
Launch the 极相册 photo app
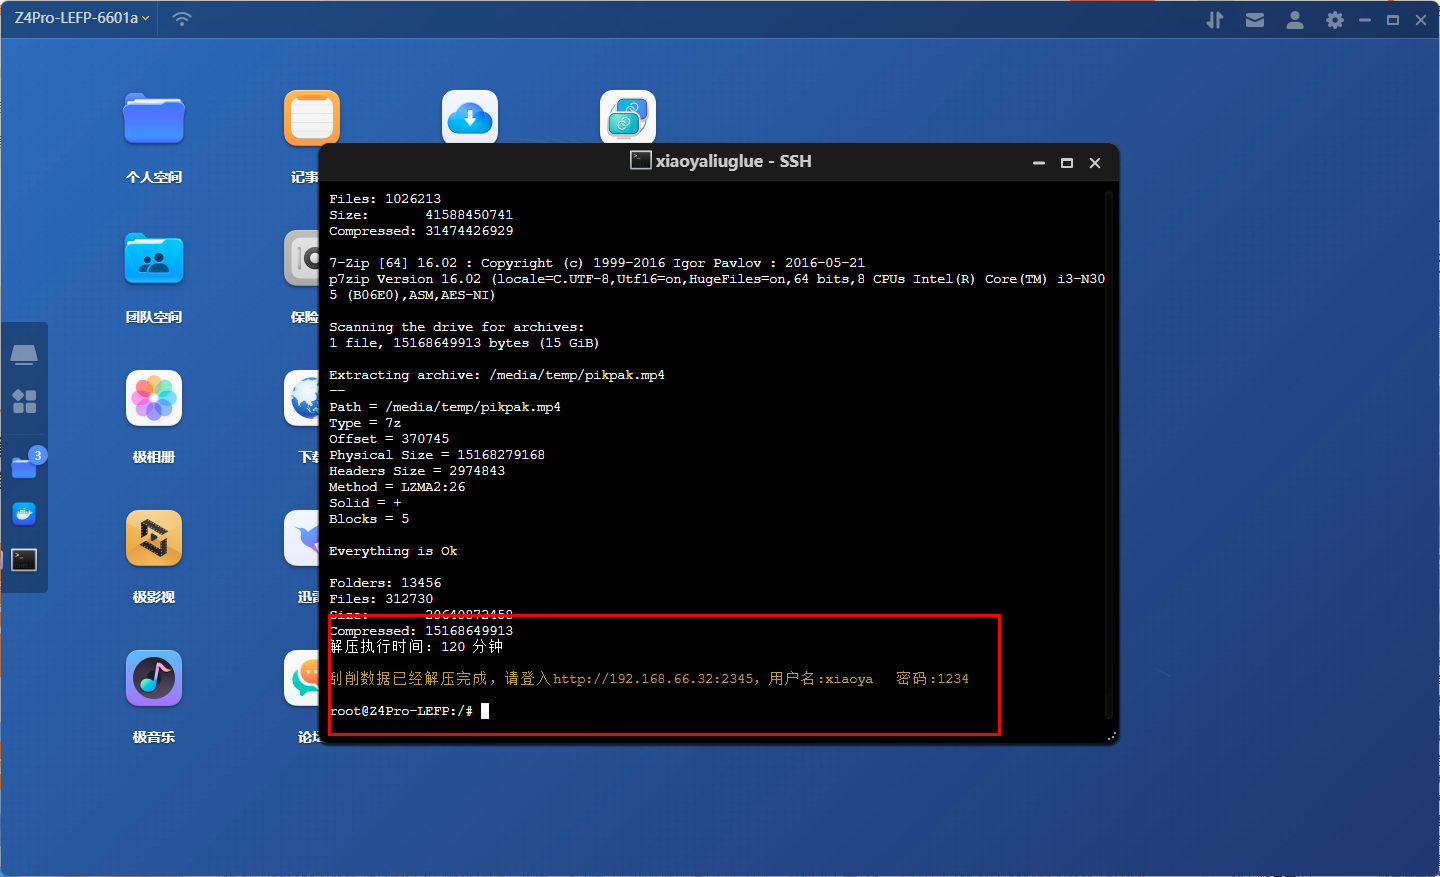point(154,399)
